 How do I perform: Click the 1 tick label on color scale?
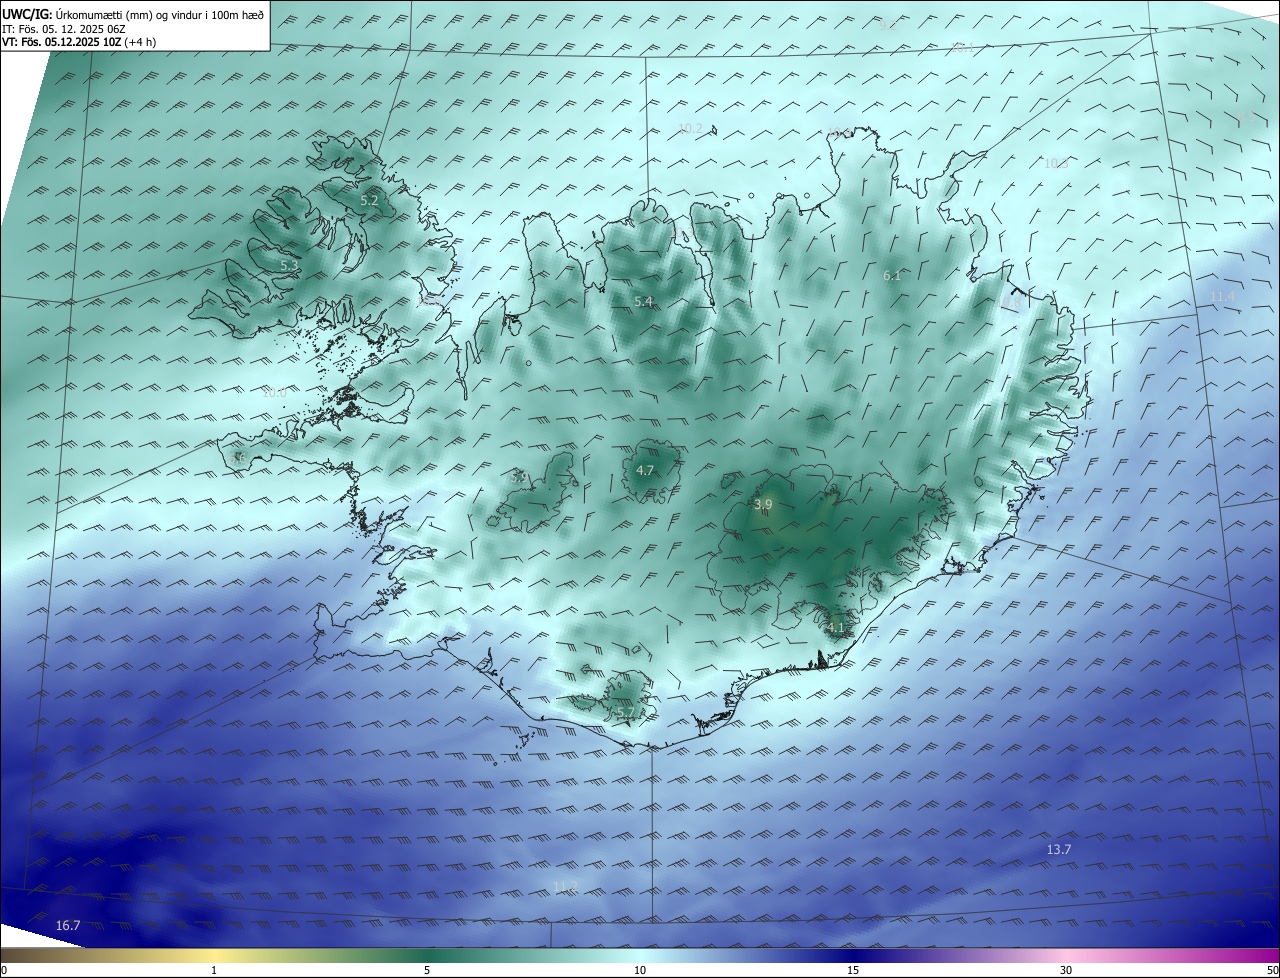pos(214,970)
